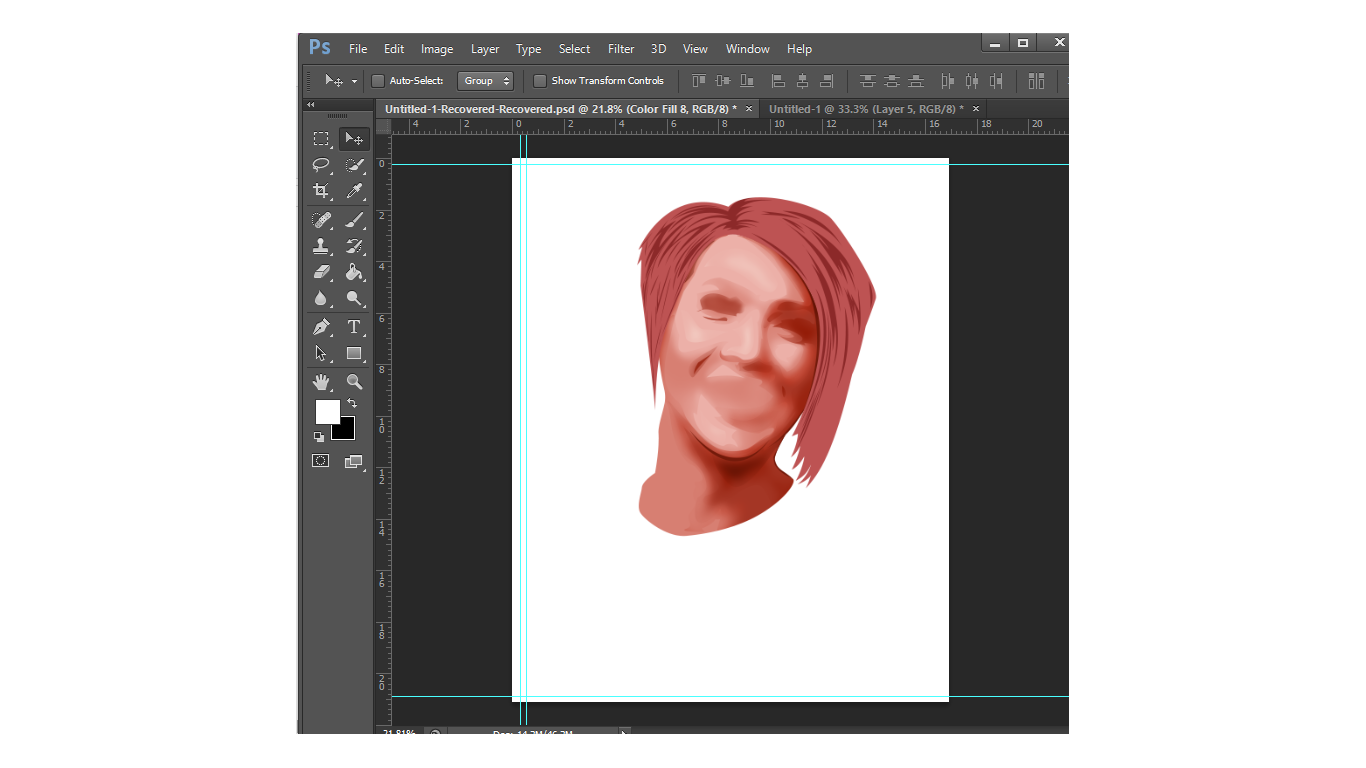Select the Eraser tool
The height and width of the screenshot is (768, 1366).
[321, 272]
